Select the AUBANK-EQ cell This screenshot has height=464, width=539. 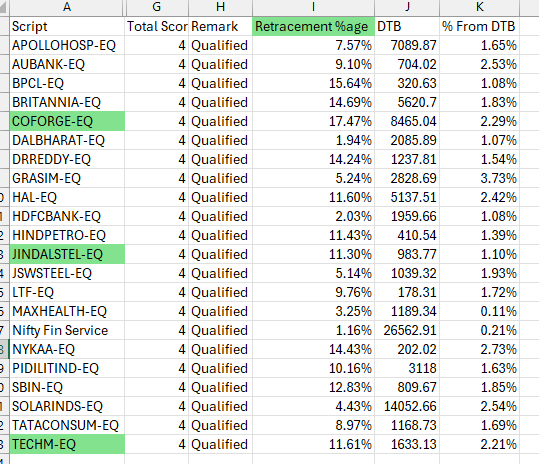[67, 64]
